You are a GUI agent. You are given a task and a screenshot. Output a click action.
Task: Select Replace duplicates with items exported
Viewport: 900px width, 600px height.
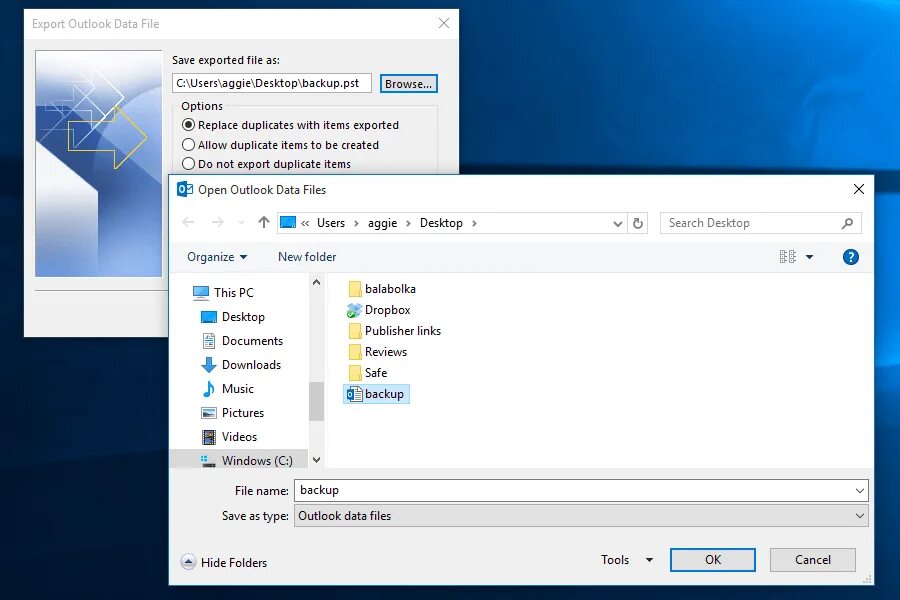click(189, 124)
